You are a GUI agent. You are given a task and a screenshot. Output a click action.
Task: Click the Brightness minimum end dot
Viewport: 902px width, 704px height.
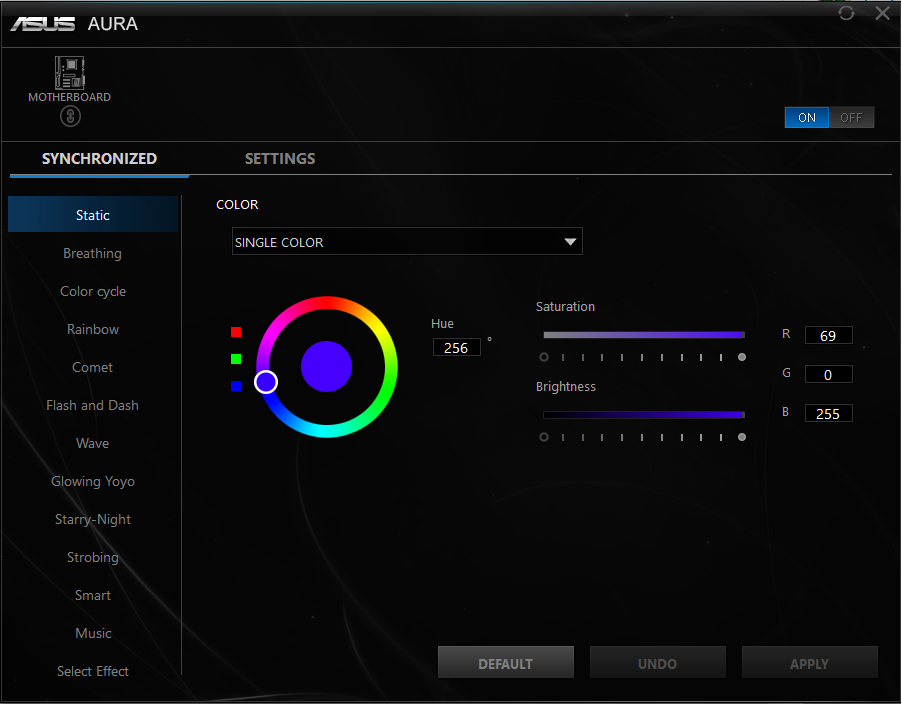[x=544, y=437]
